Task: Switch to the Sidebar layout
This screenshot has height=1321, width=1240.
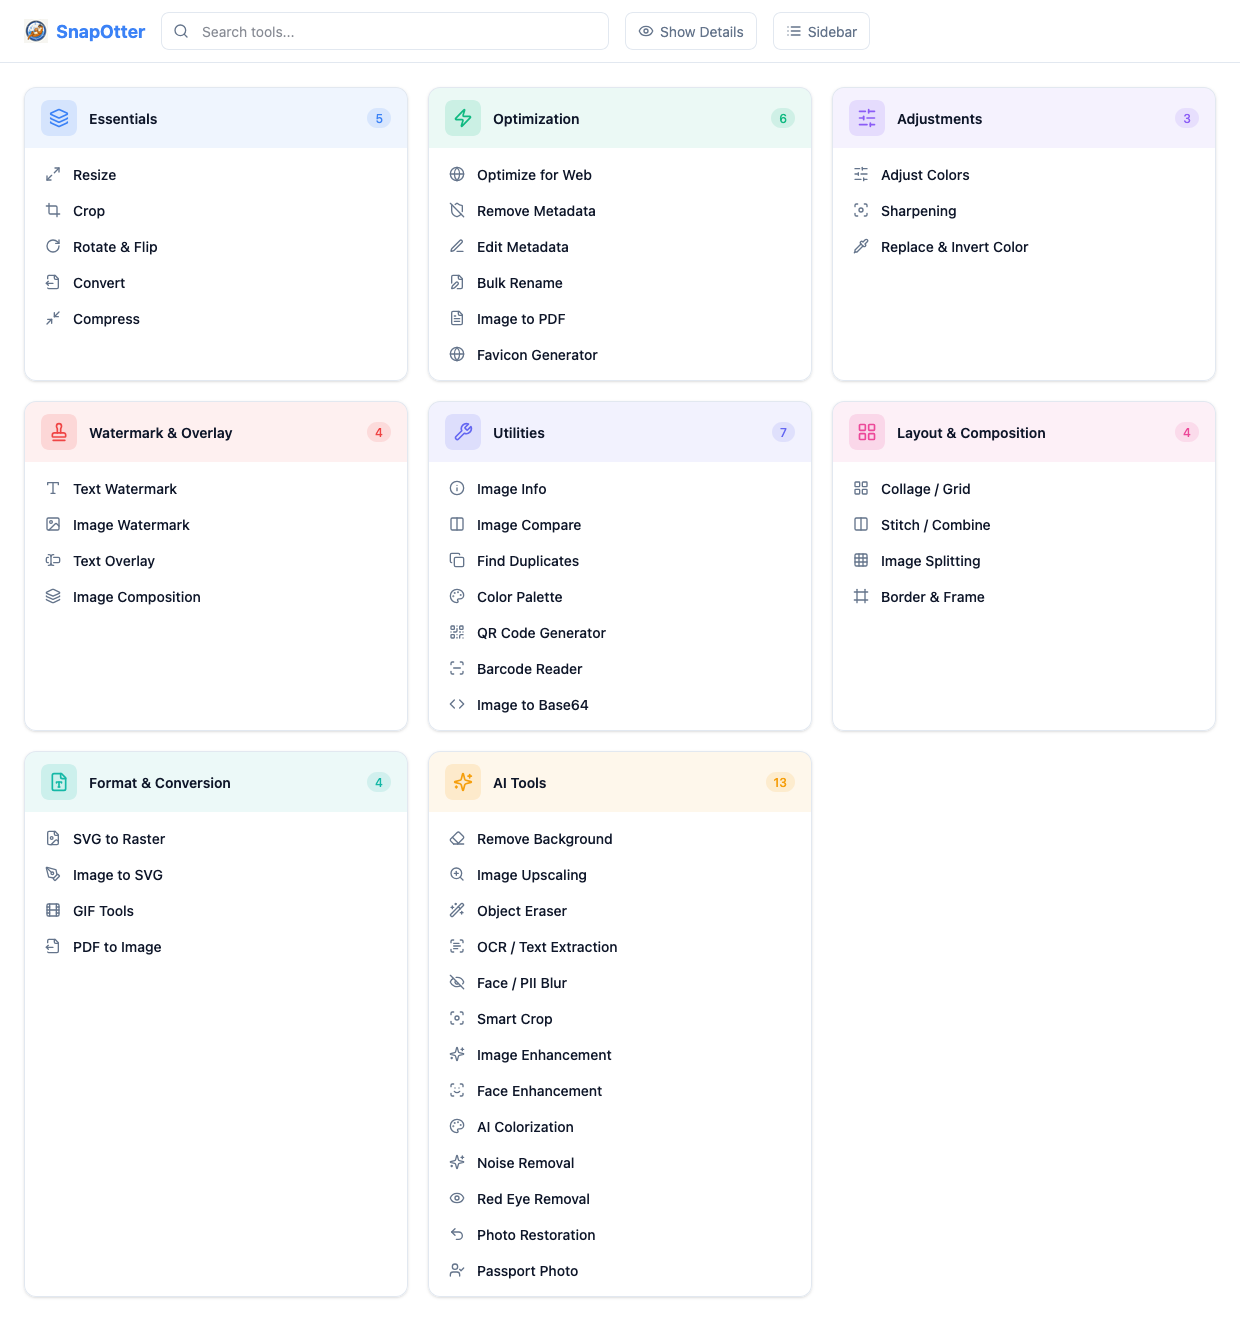Action: 821,31
